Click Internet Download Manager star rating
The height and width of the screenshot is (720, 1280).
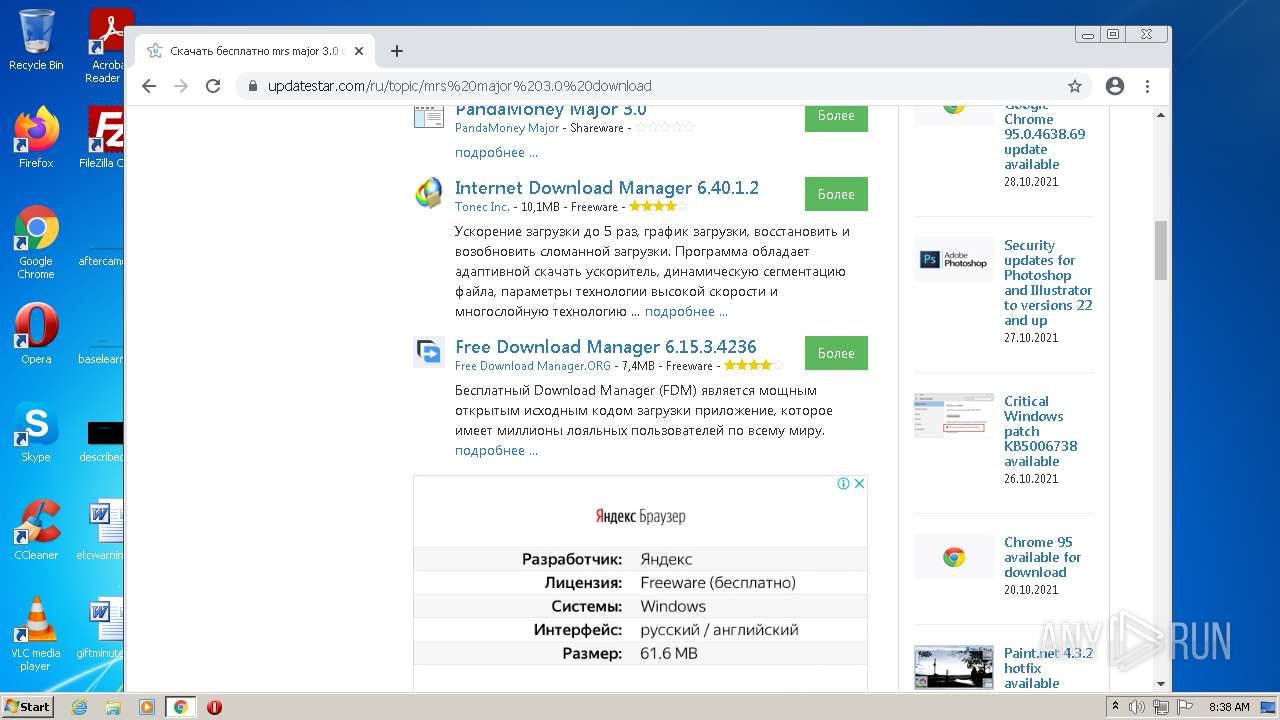pyautogui.click(x=658, y=206)
